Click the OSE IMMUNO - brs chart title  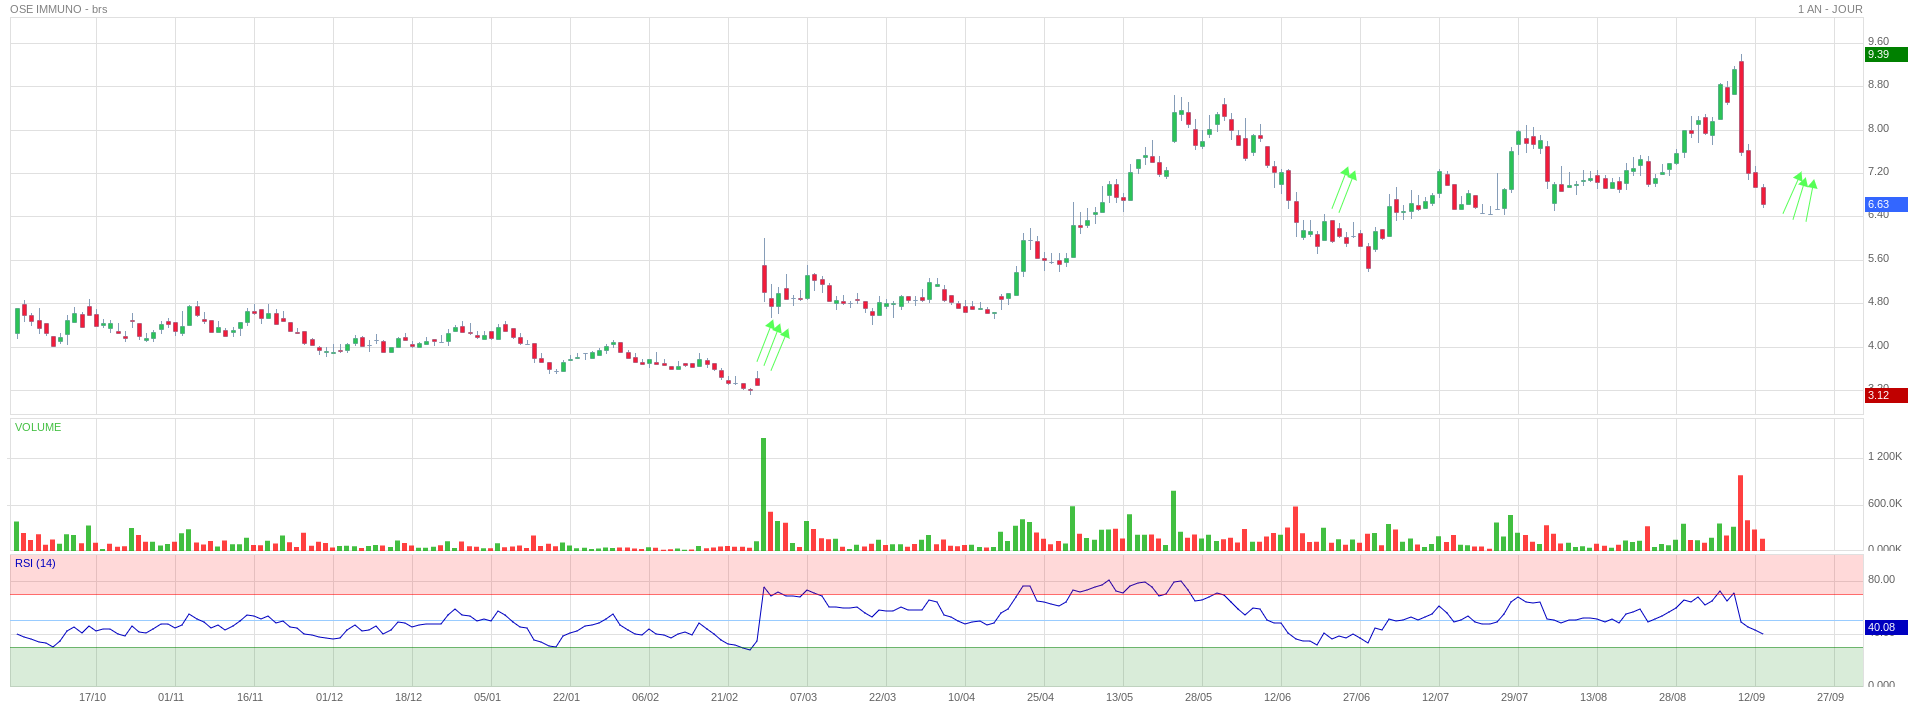pyautogui.click(x=59, y=9)
